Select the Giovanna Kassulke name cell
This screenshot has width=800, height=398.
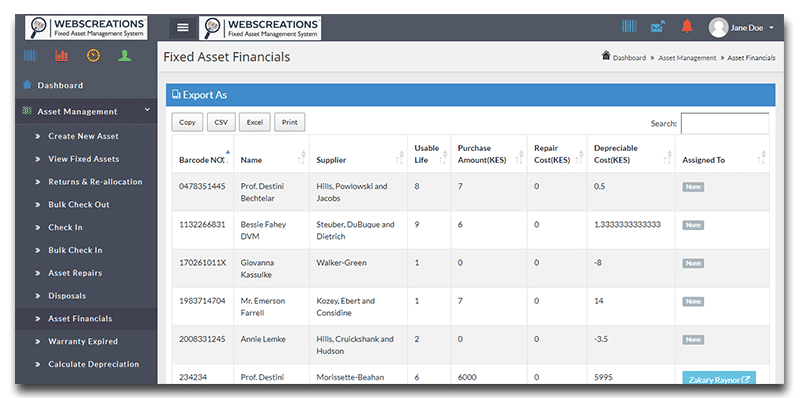271,269
